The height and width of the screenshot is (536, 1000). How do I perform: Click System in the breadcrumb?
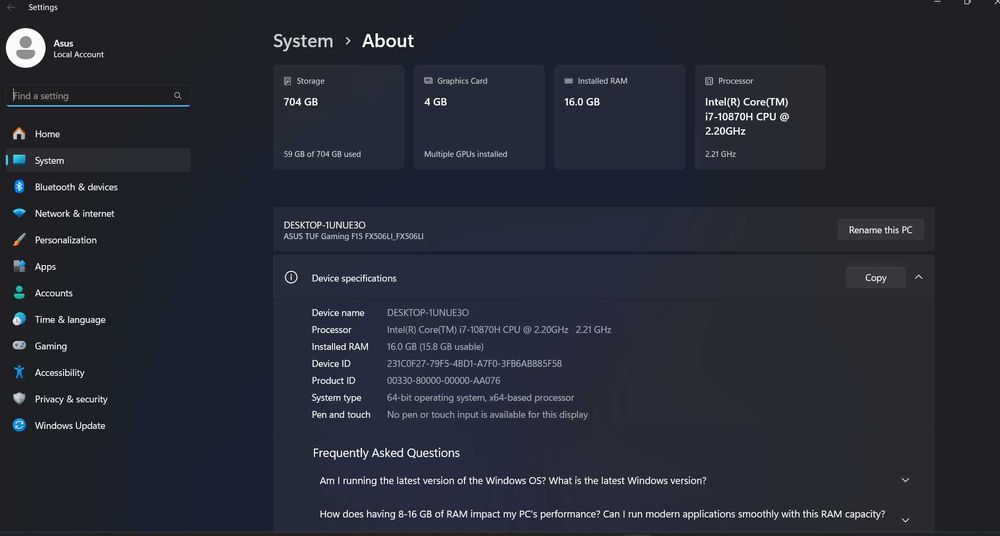(303, 41)
